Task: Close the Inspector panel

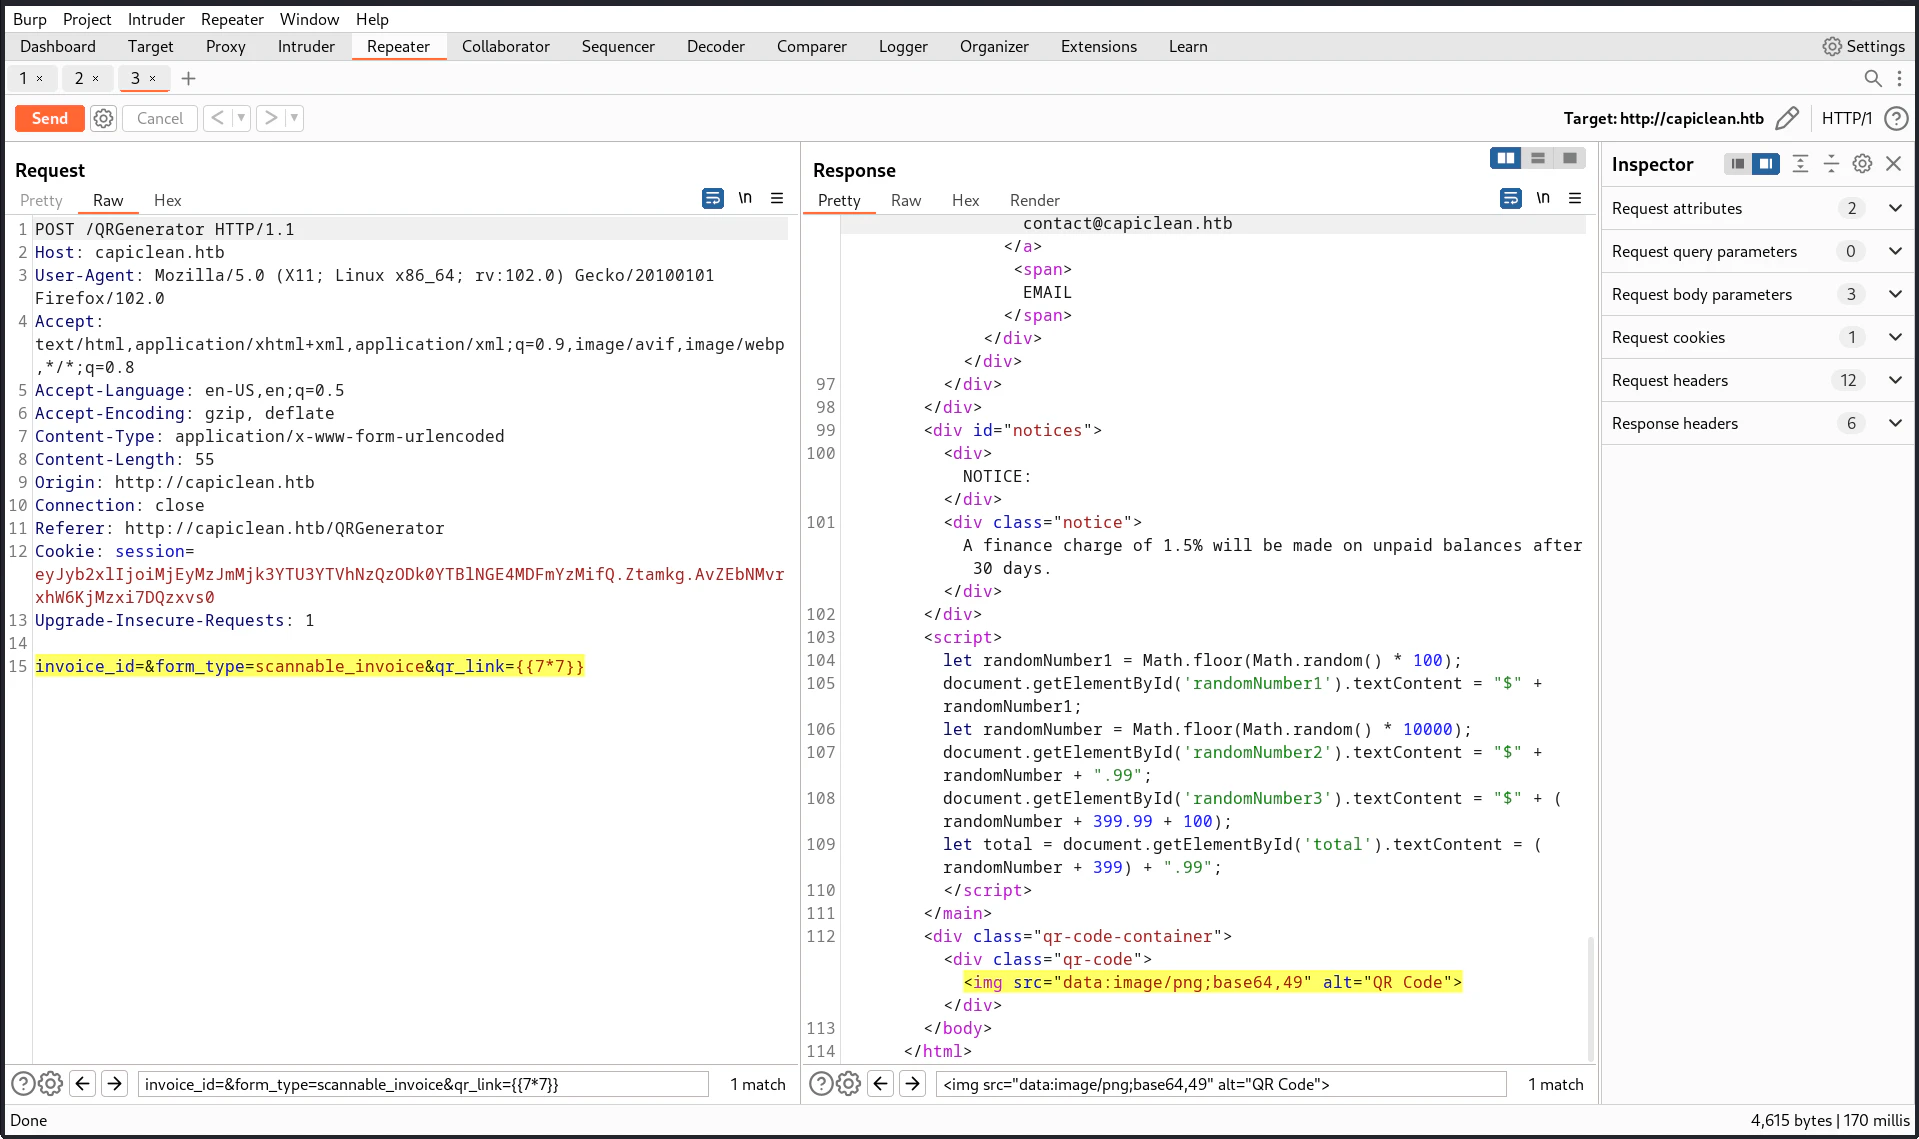Action: pyautogui.click(x=1893, y=164)
